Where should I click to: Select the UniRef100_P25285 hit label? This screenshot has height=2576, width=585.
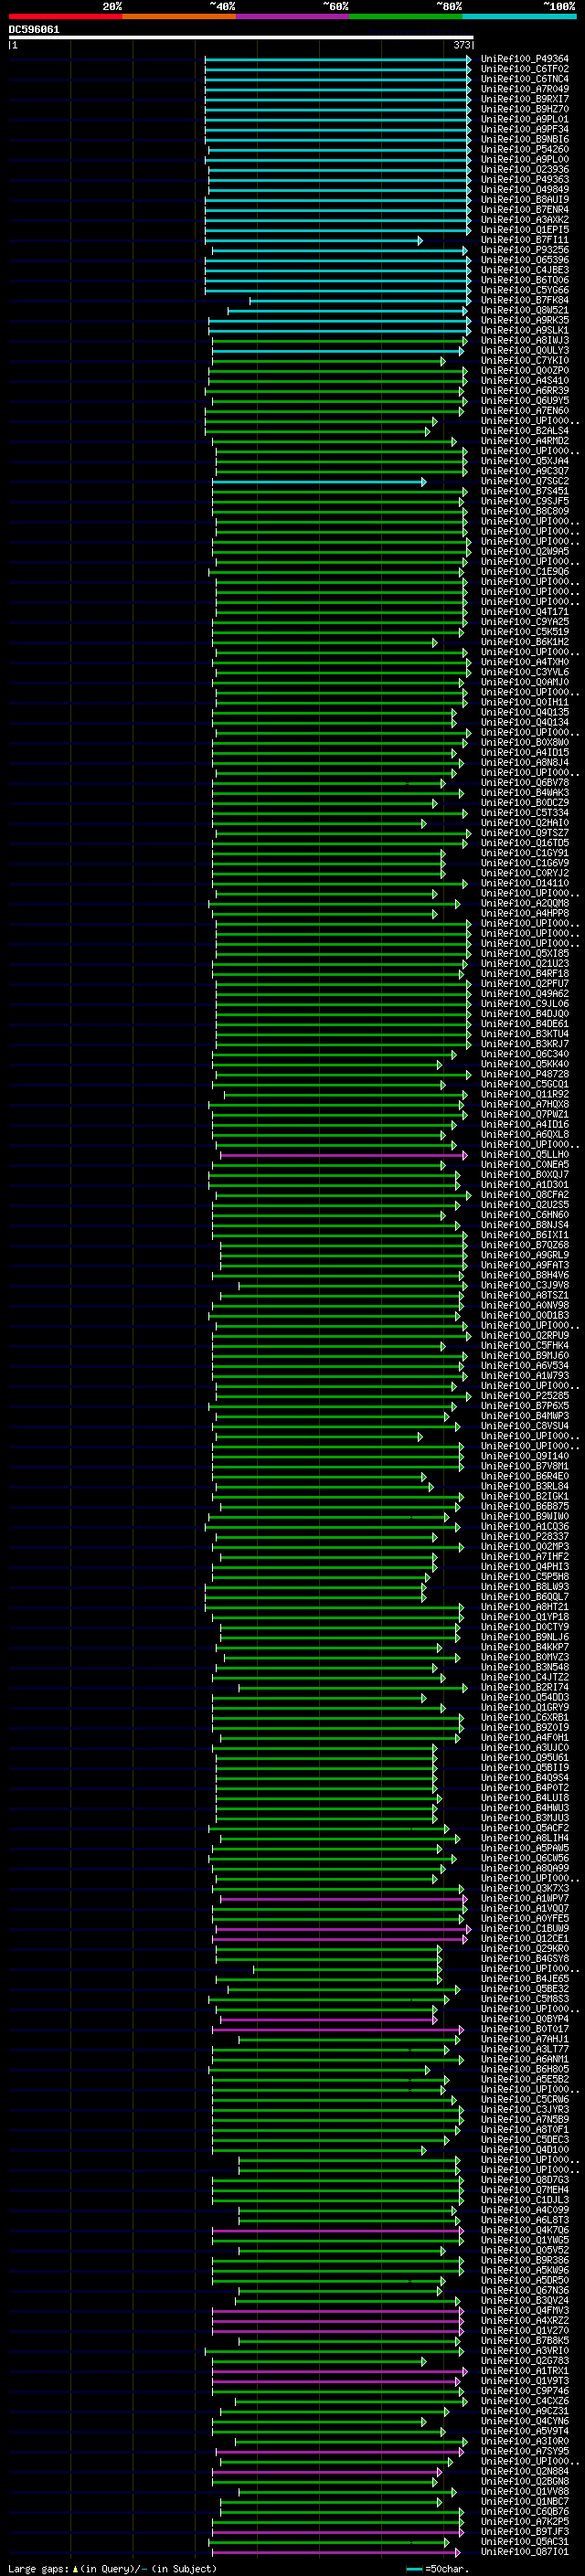point(525,1396)
